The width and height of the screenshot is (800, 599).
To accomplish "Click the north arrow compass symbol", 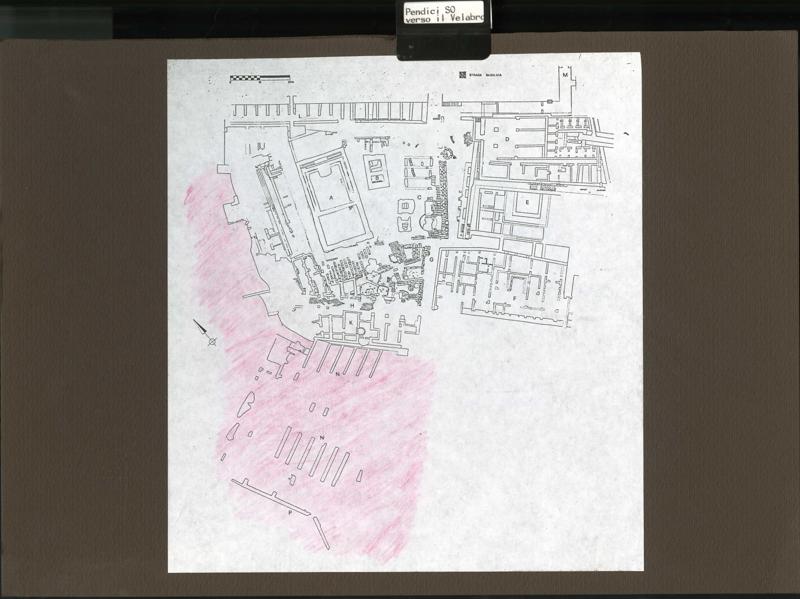I will [205, 332].
